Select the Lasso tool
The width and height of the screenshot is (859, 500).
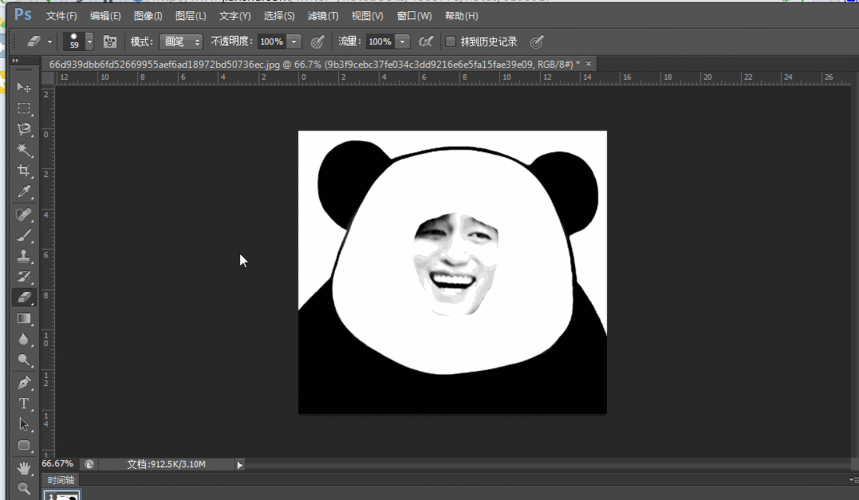pos(24,129)
